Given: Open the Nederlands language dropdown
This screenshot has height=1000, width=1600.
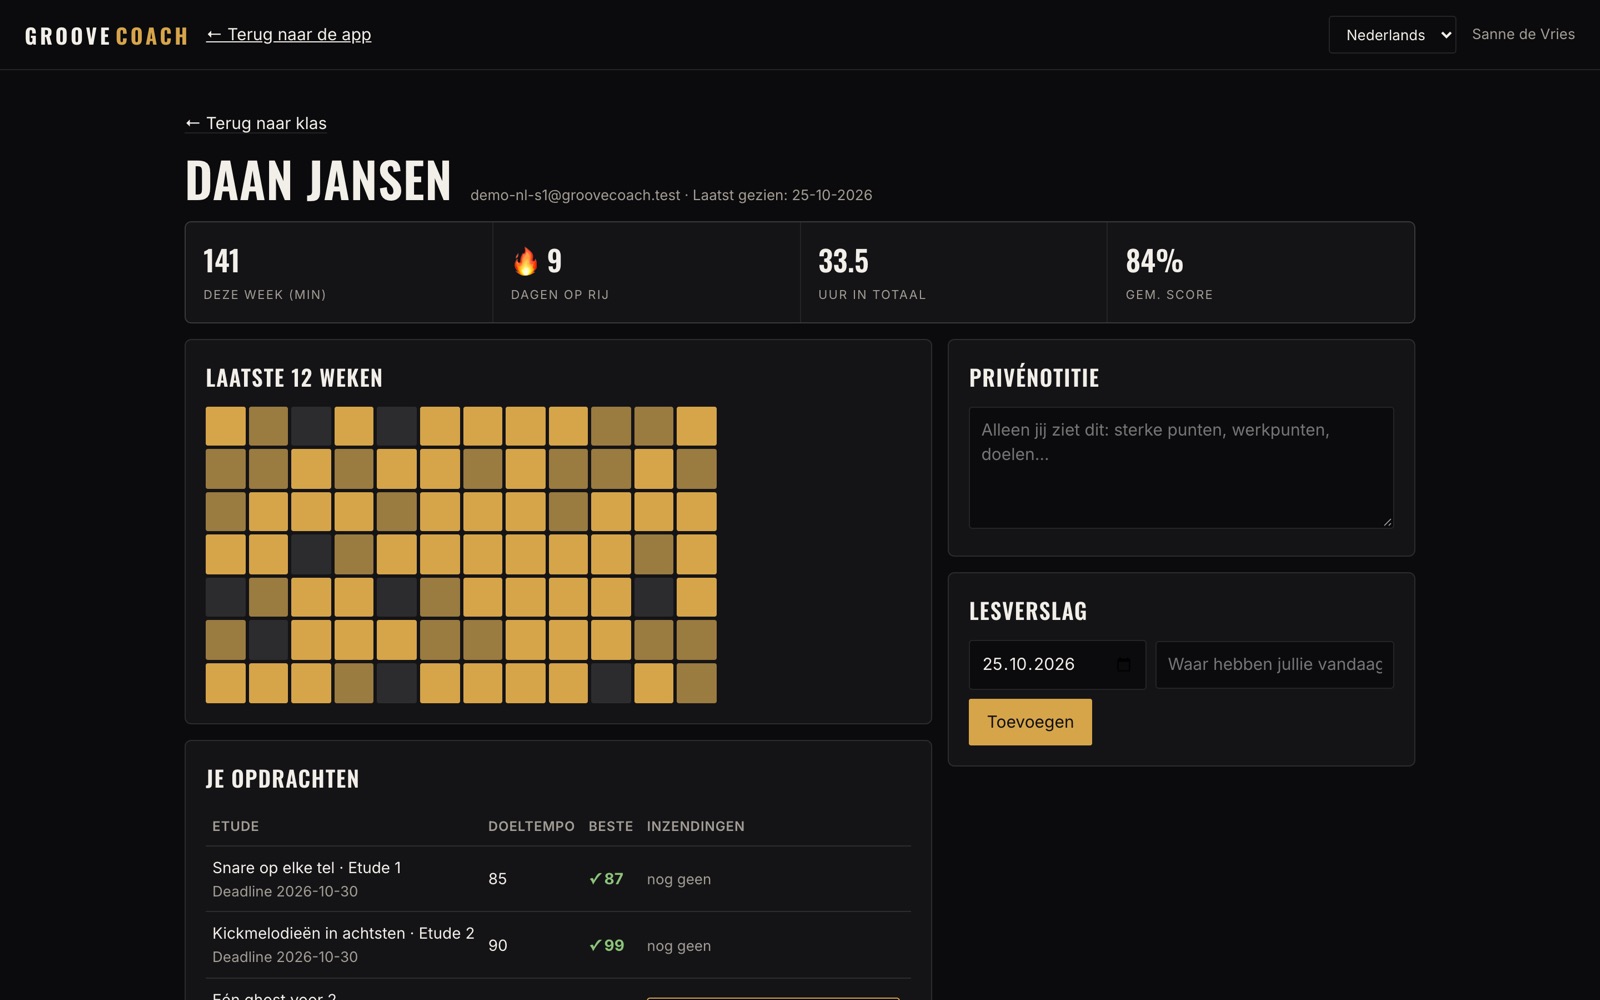Looking at the screenshot, I should pyautogui.click(x=1392, y=35).
